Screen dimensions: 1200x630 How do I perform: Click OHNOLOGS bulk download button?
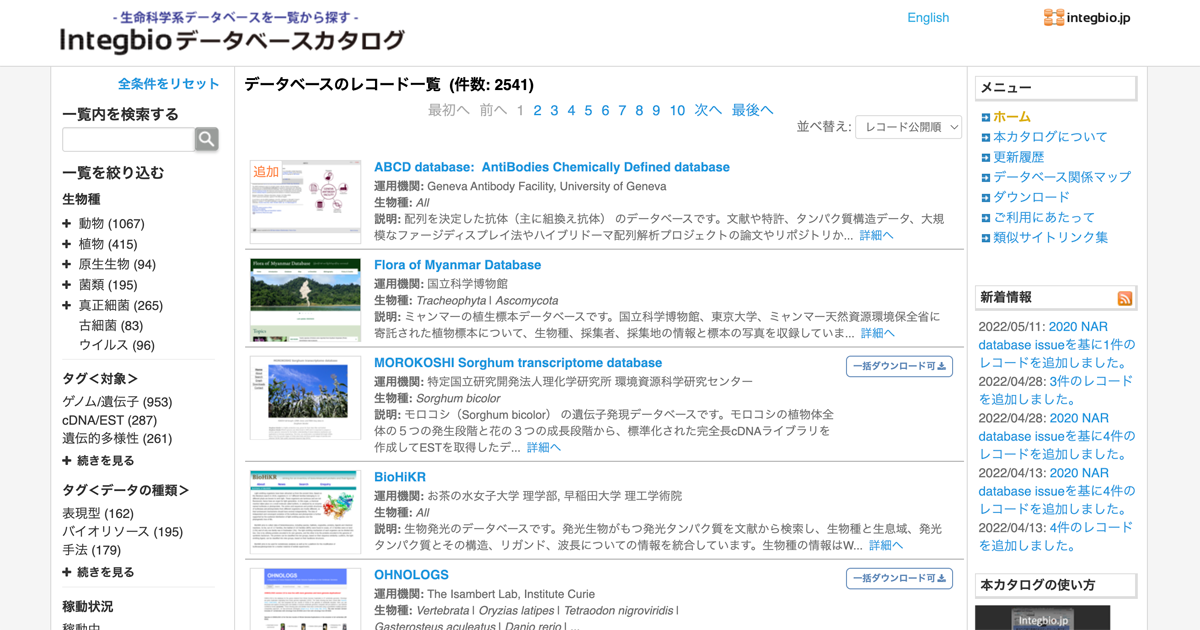pyautogui.click(x=899, y=578)
